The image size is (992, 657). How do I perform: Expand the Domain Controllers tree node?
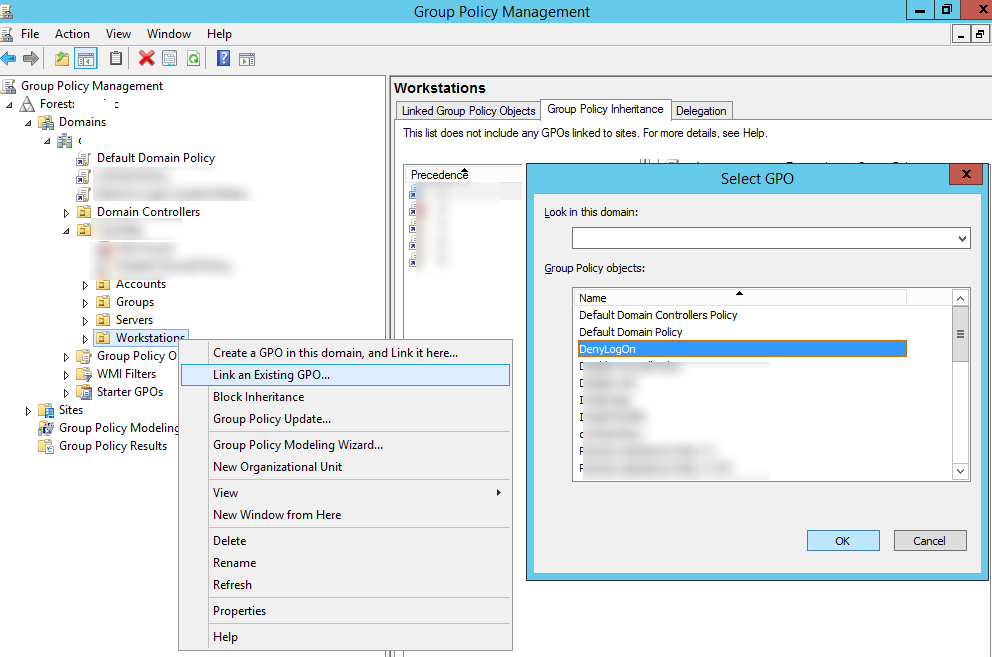67,213
